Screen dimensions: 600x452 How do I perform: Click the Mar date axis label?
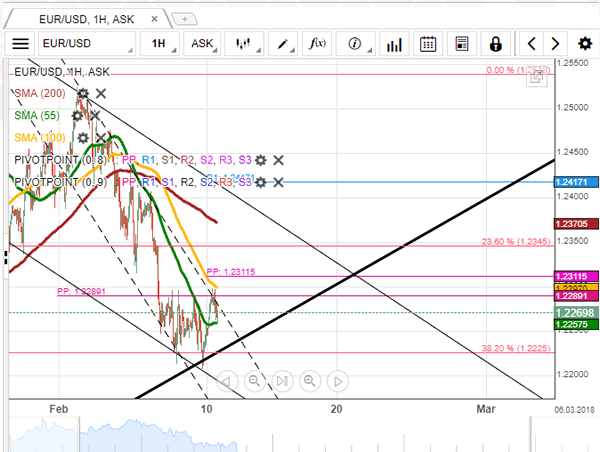click(x=486, y=409)
